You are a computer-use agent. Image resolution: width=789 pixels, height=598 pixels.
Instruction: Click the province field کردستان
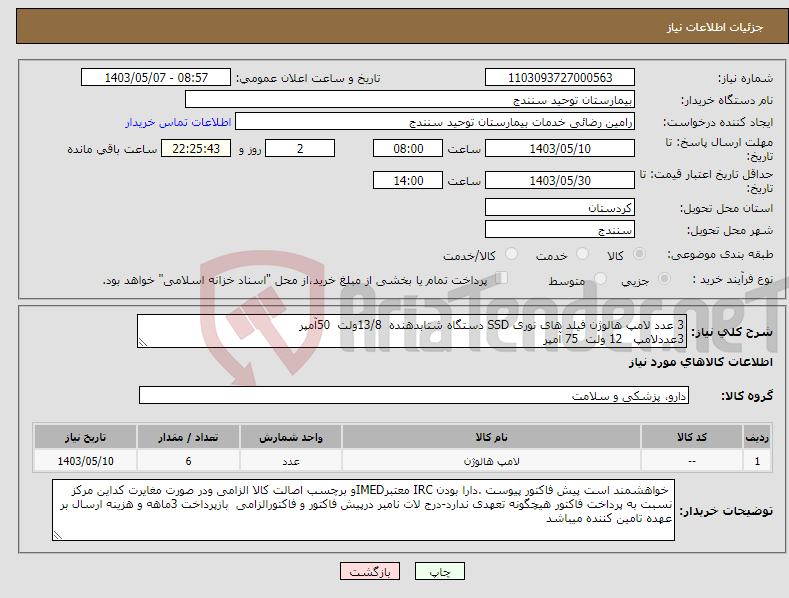coord(560,207)
